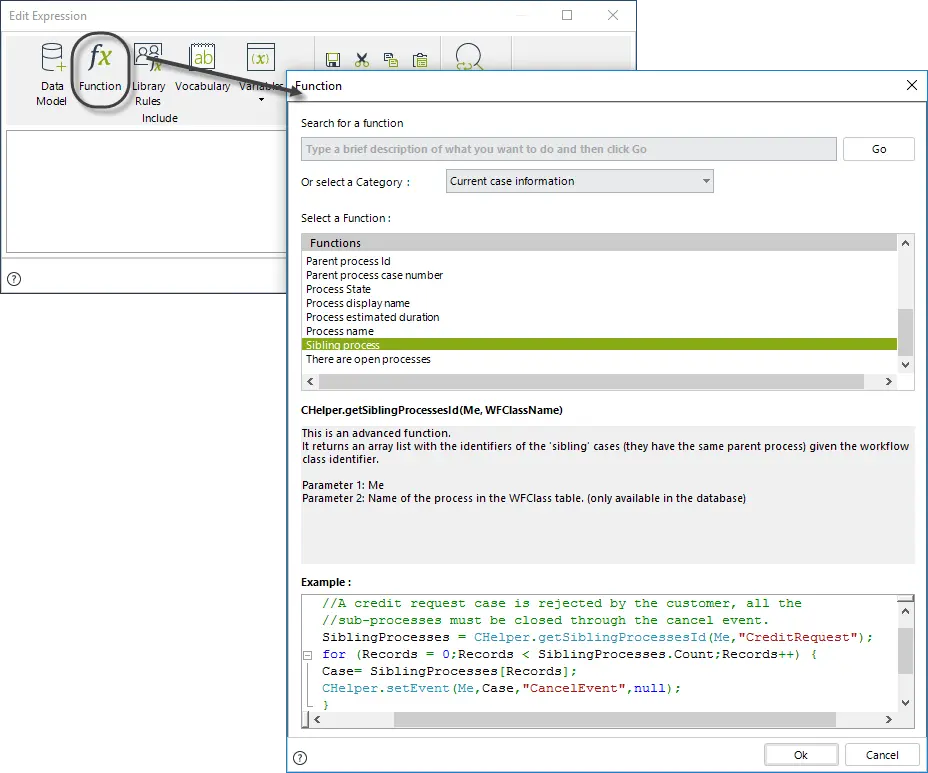Screen dimensions: 928x773
Task: Open help in Edit Expression window
Action: [14, 279]
